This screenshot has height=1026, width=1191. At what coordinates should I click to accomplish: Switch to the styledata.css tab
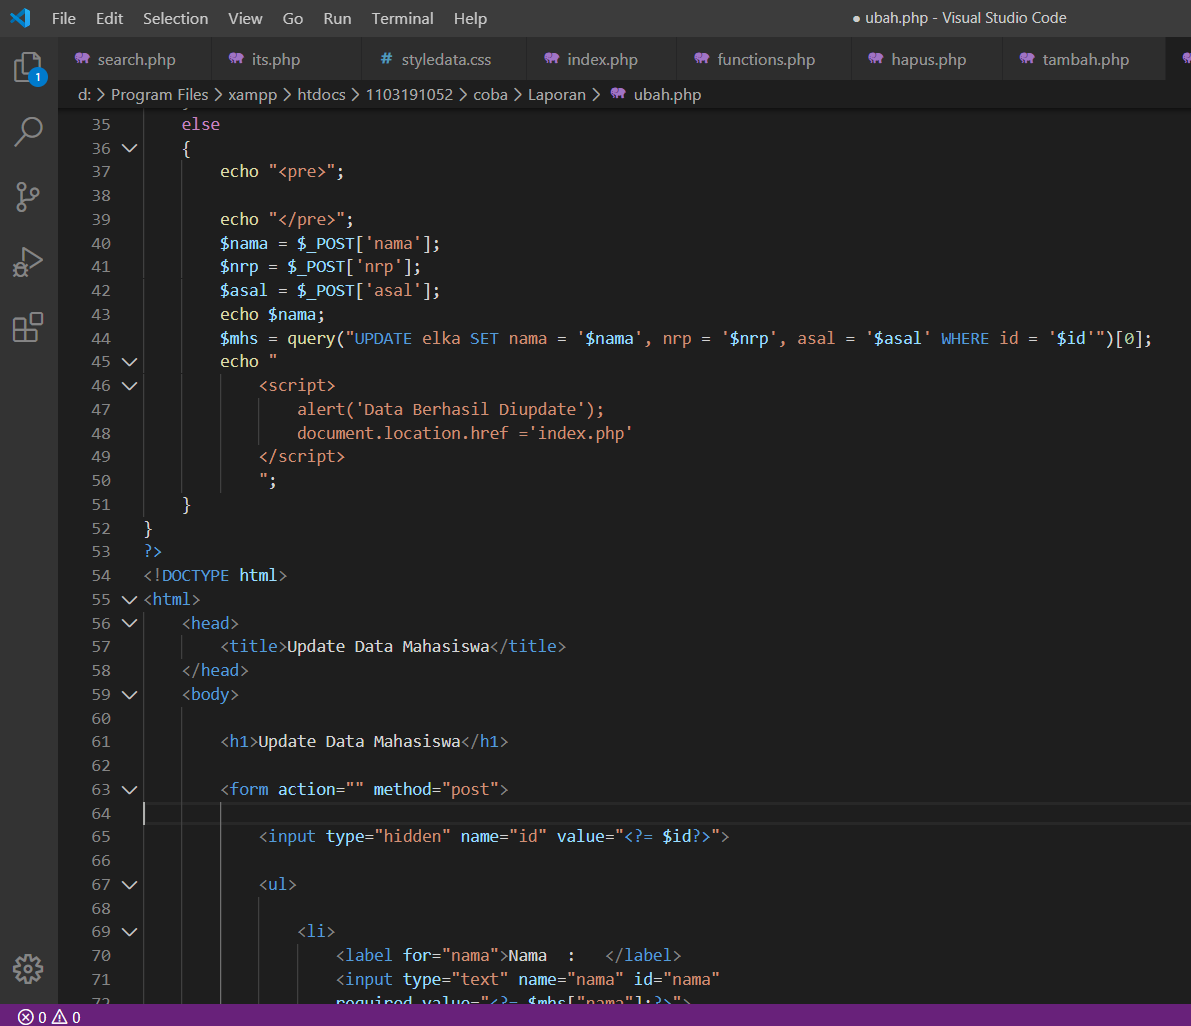(x=446, y=59)
